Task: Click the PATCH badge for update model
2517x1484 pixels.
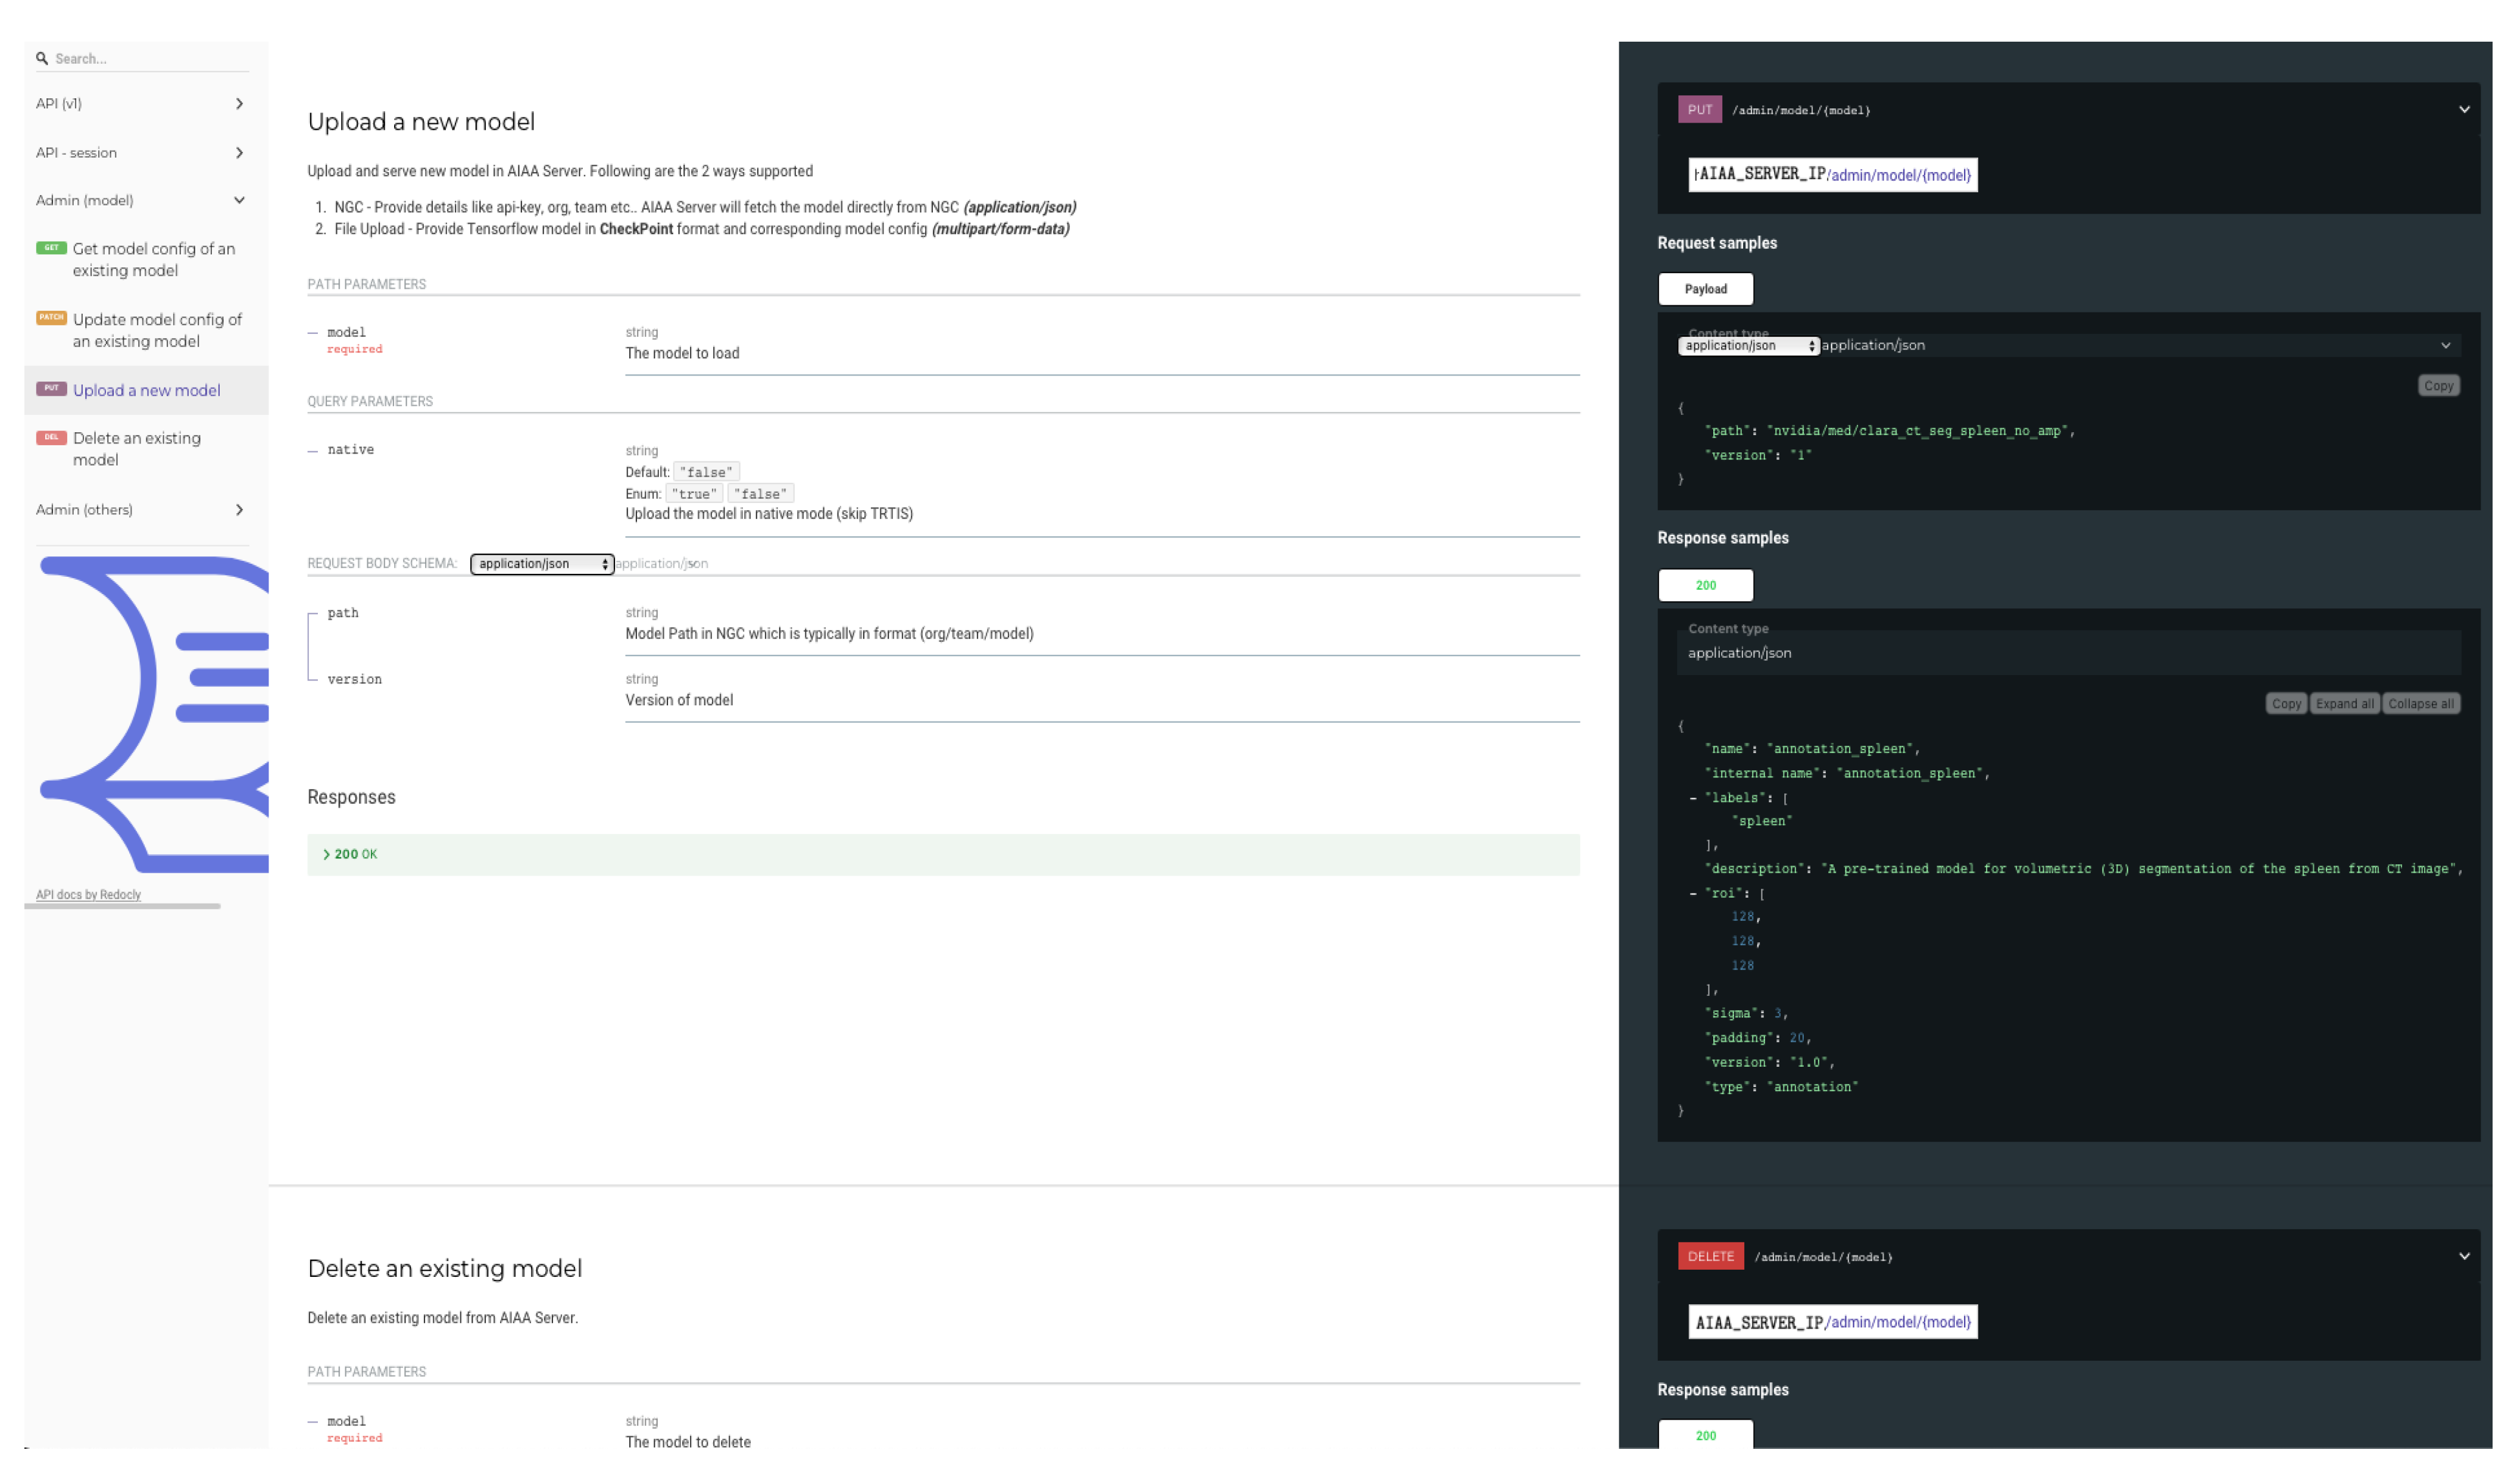Action: [x=51, y=318]
